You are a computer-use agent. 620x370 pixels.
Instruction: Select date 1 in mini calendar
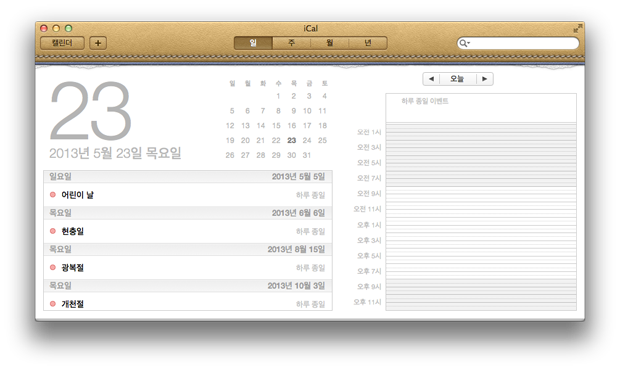(278, 96)
